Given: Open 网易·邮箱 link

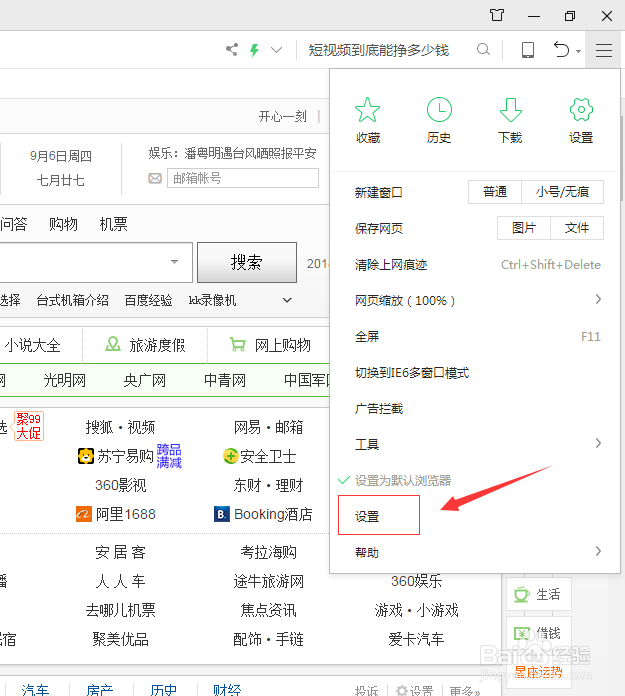Looking at the screenshot, I should [x=269, y=427].
